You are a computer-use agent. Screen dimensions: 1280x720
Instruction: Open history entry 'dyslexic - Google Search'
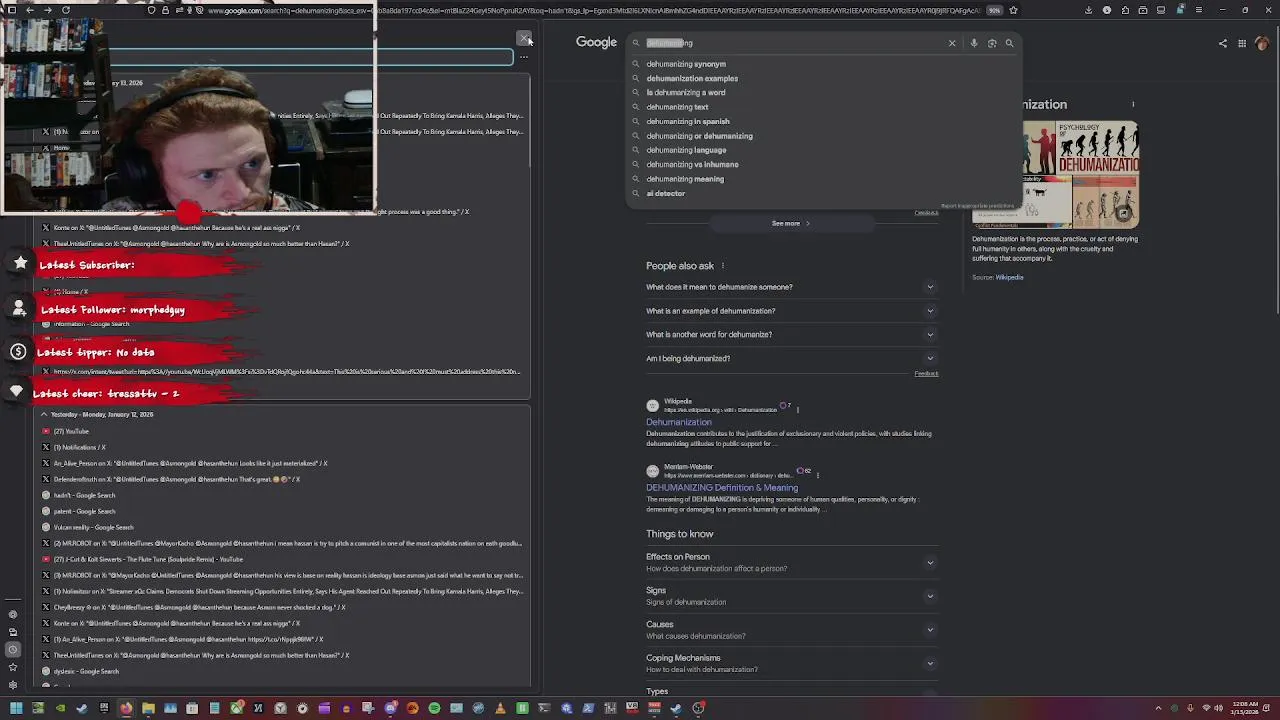pyautogui.click(x=86, y=671)
